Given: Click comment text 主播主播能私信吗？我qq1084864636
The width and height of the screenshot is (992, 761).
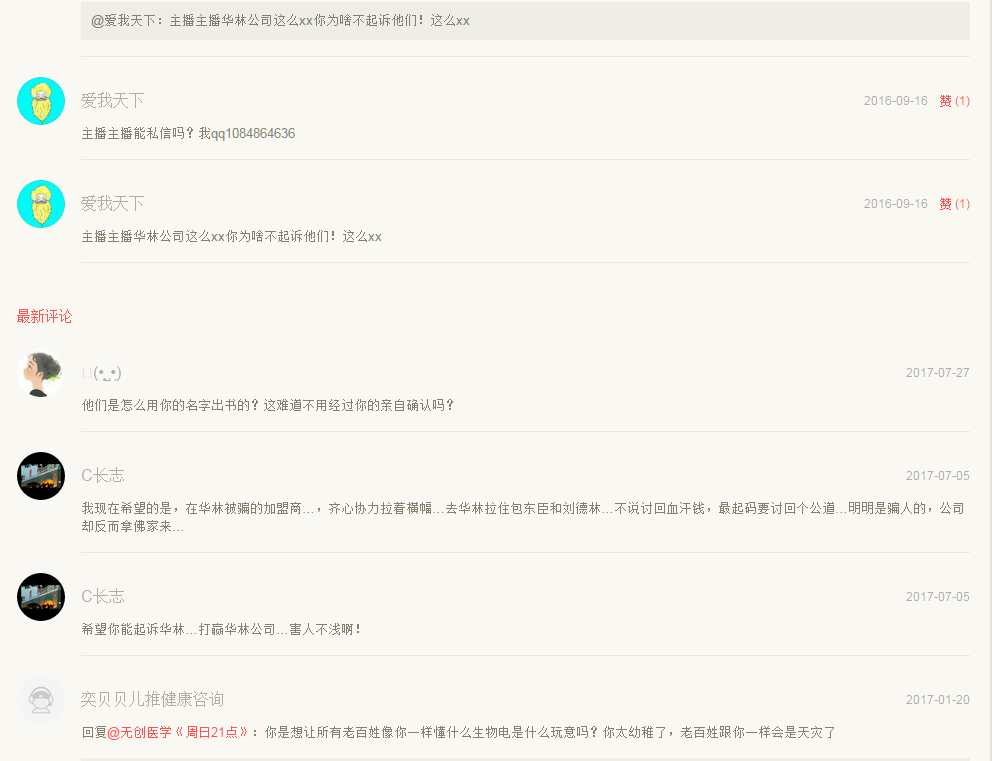Looking at the screenshot, I should 188,133.
